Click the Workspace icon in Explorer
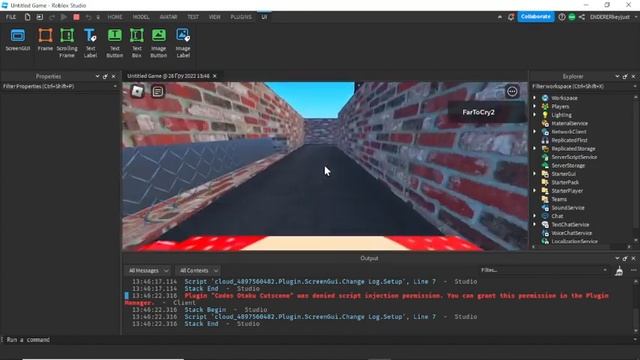Viewport: 640px width, 360px height. click(545, 98)
